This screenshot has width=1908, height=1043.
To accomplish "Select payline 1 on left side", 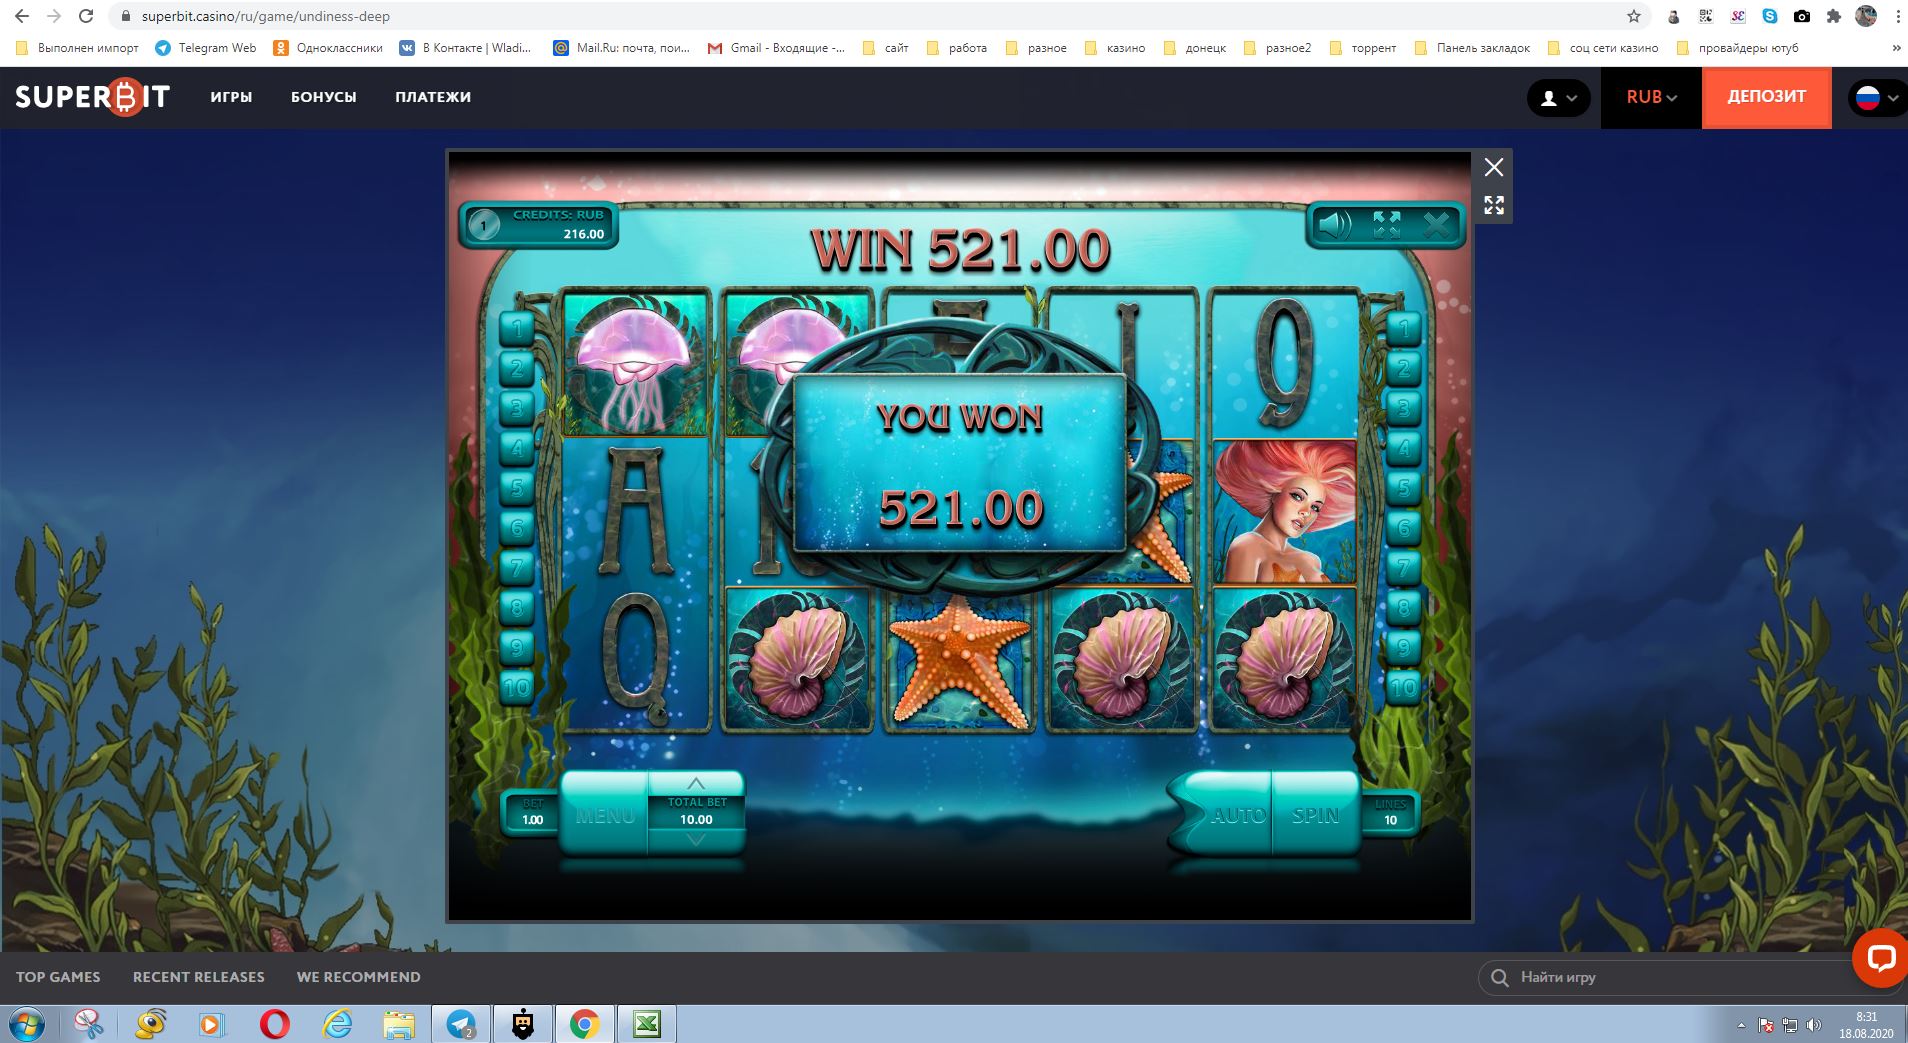I will pos(517,327).
